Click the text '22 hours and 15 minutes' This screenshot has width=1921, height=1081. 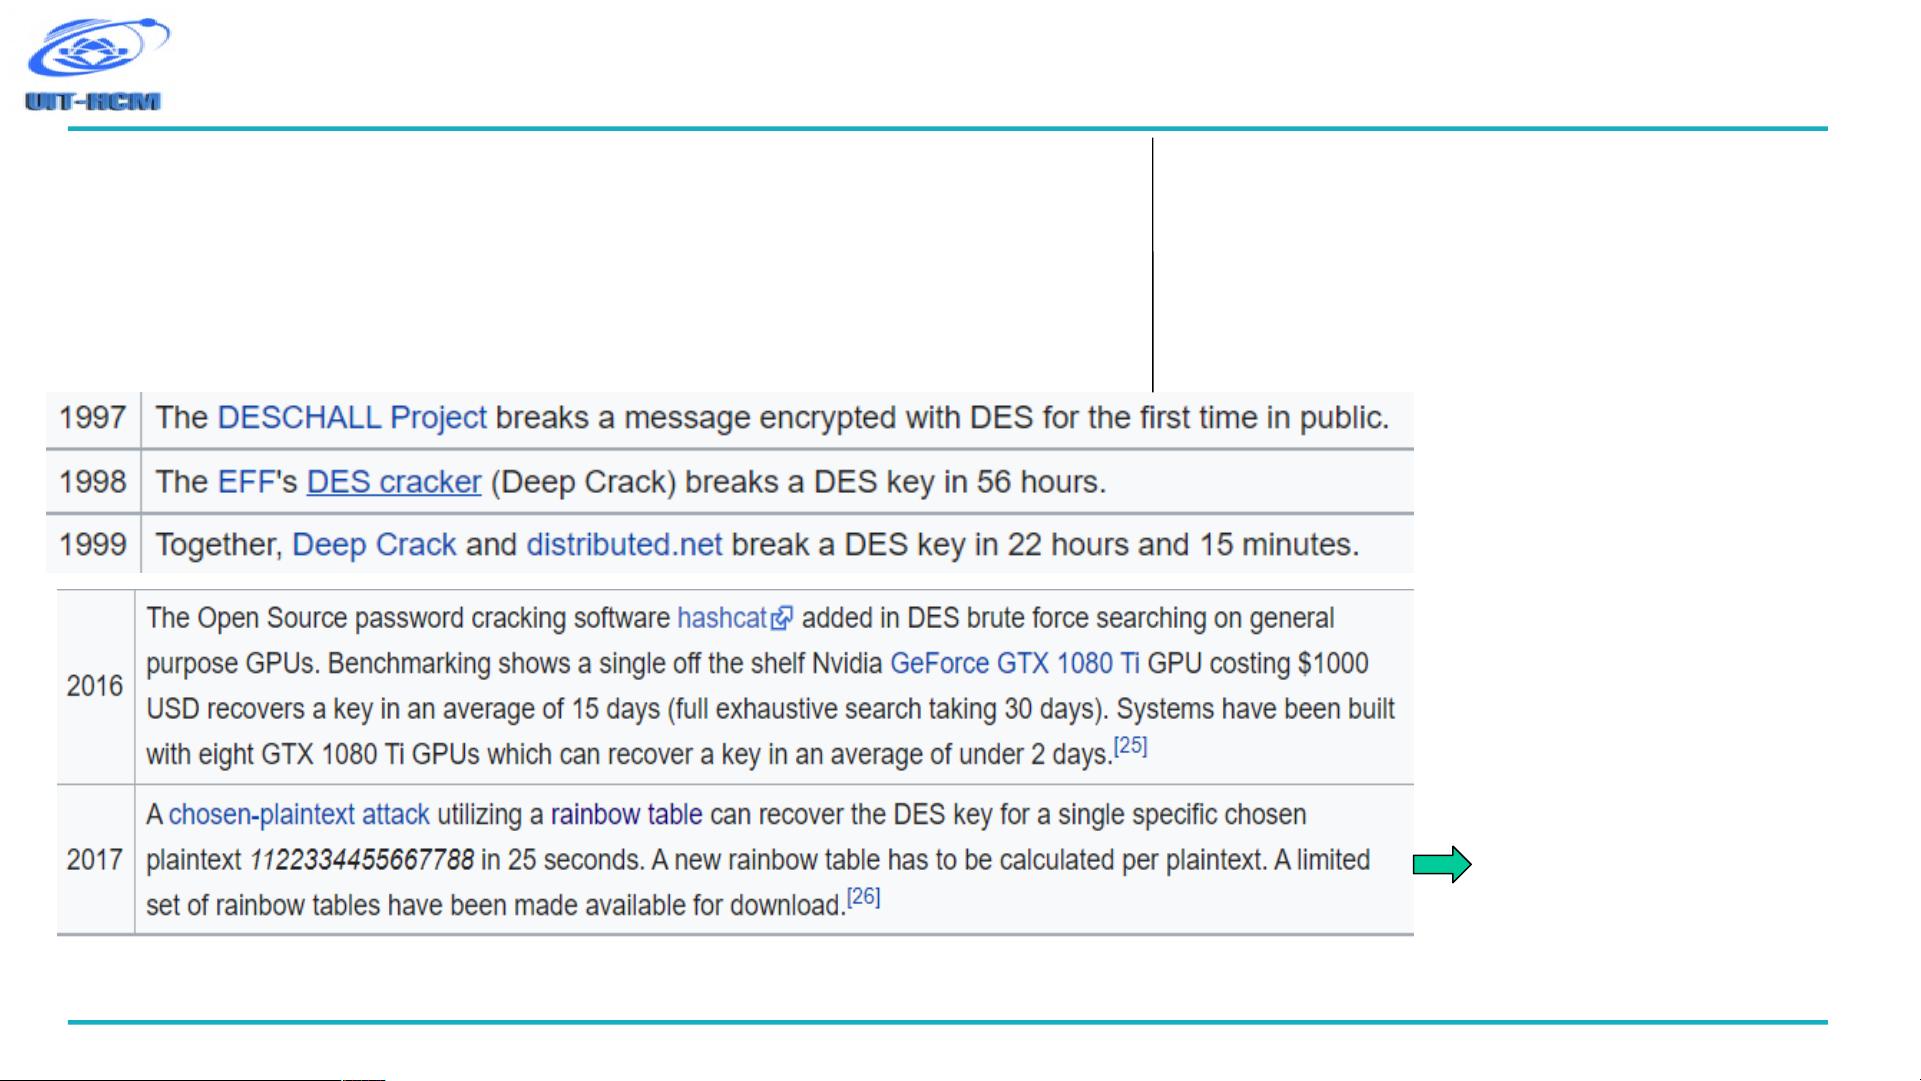(1179, 545)
